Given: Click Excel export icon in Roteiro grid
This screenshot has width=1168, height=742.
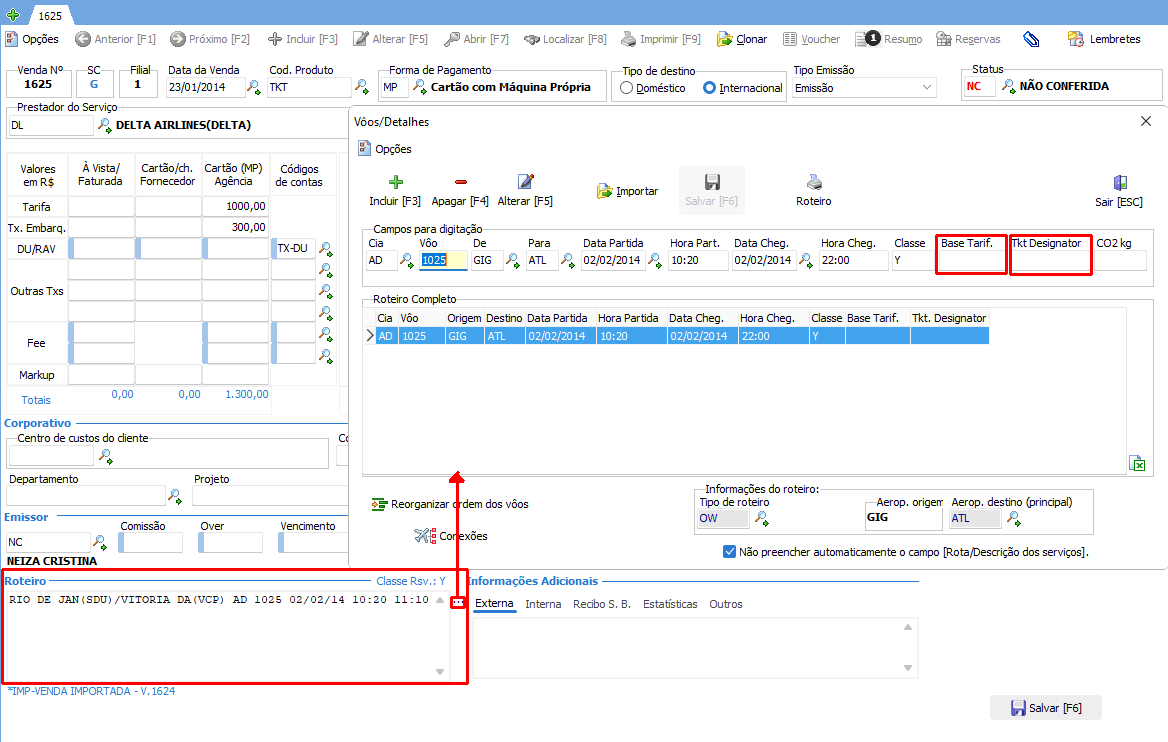Looking at the screenshot, I should pos(1137,463).
